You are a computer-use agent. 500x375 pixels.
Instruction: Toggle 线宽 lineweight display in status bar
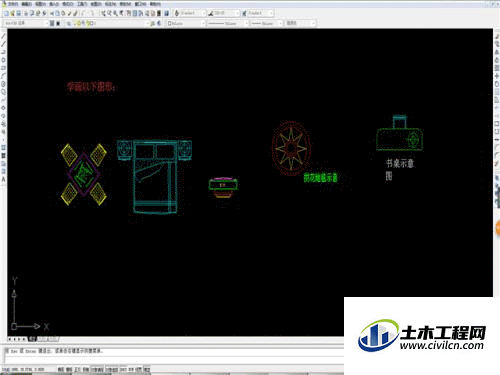(x=139, y=369)
